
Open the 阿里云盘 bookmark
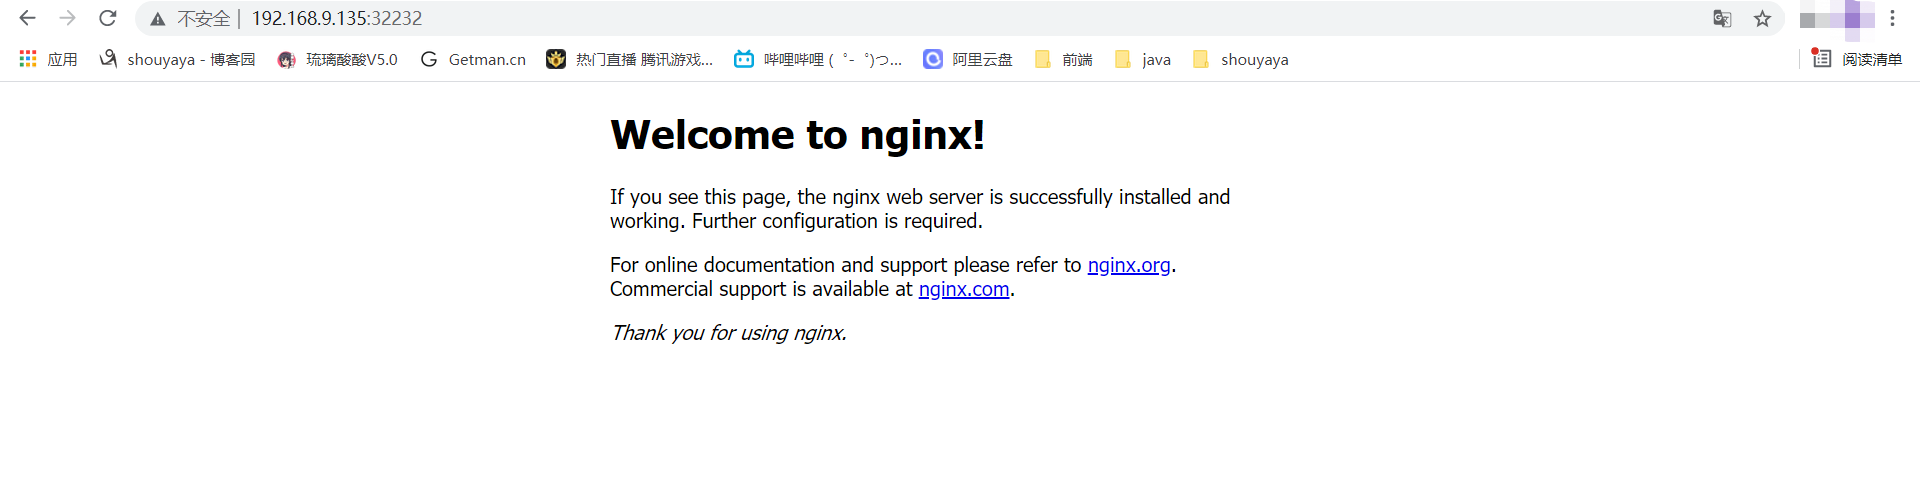[967, 59]
